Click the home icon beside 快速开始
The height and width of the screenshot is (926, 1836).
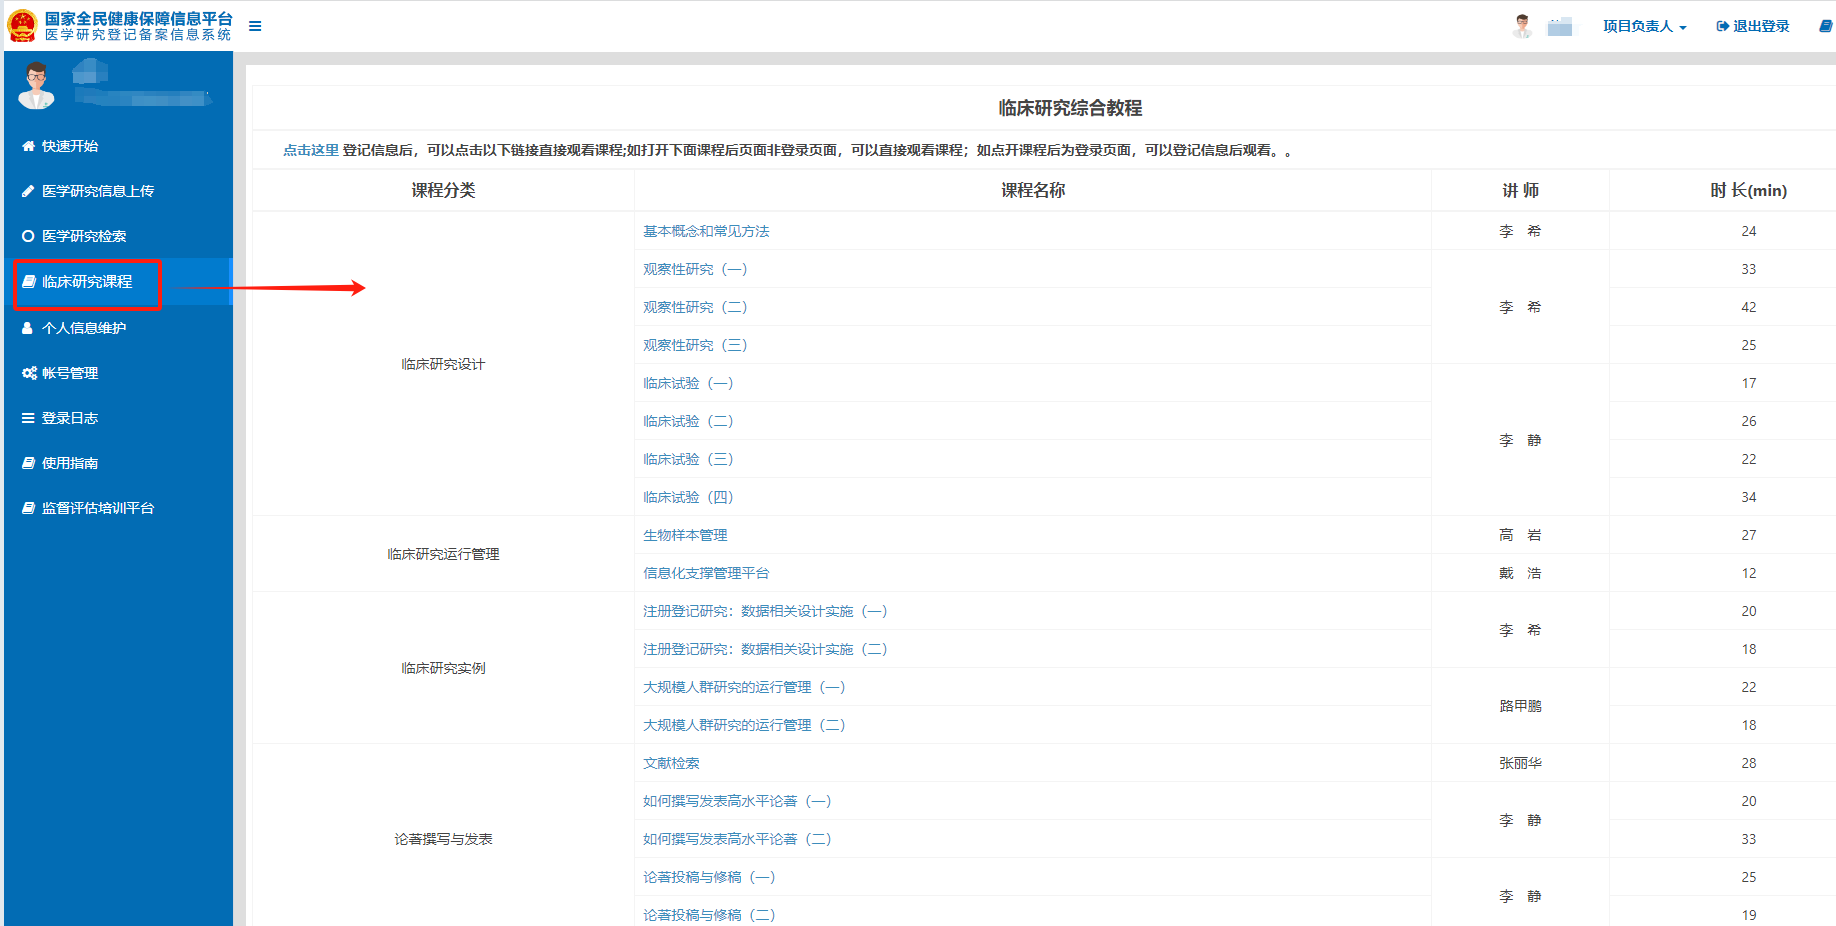[x=28, y=146]
